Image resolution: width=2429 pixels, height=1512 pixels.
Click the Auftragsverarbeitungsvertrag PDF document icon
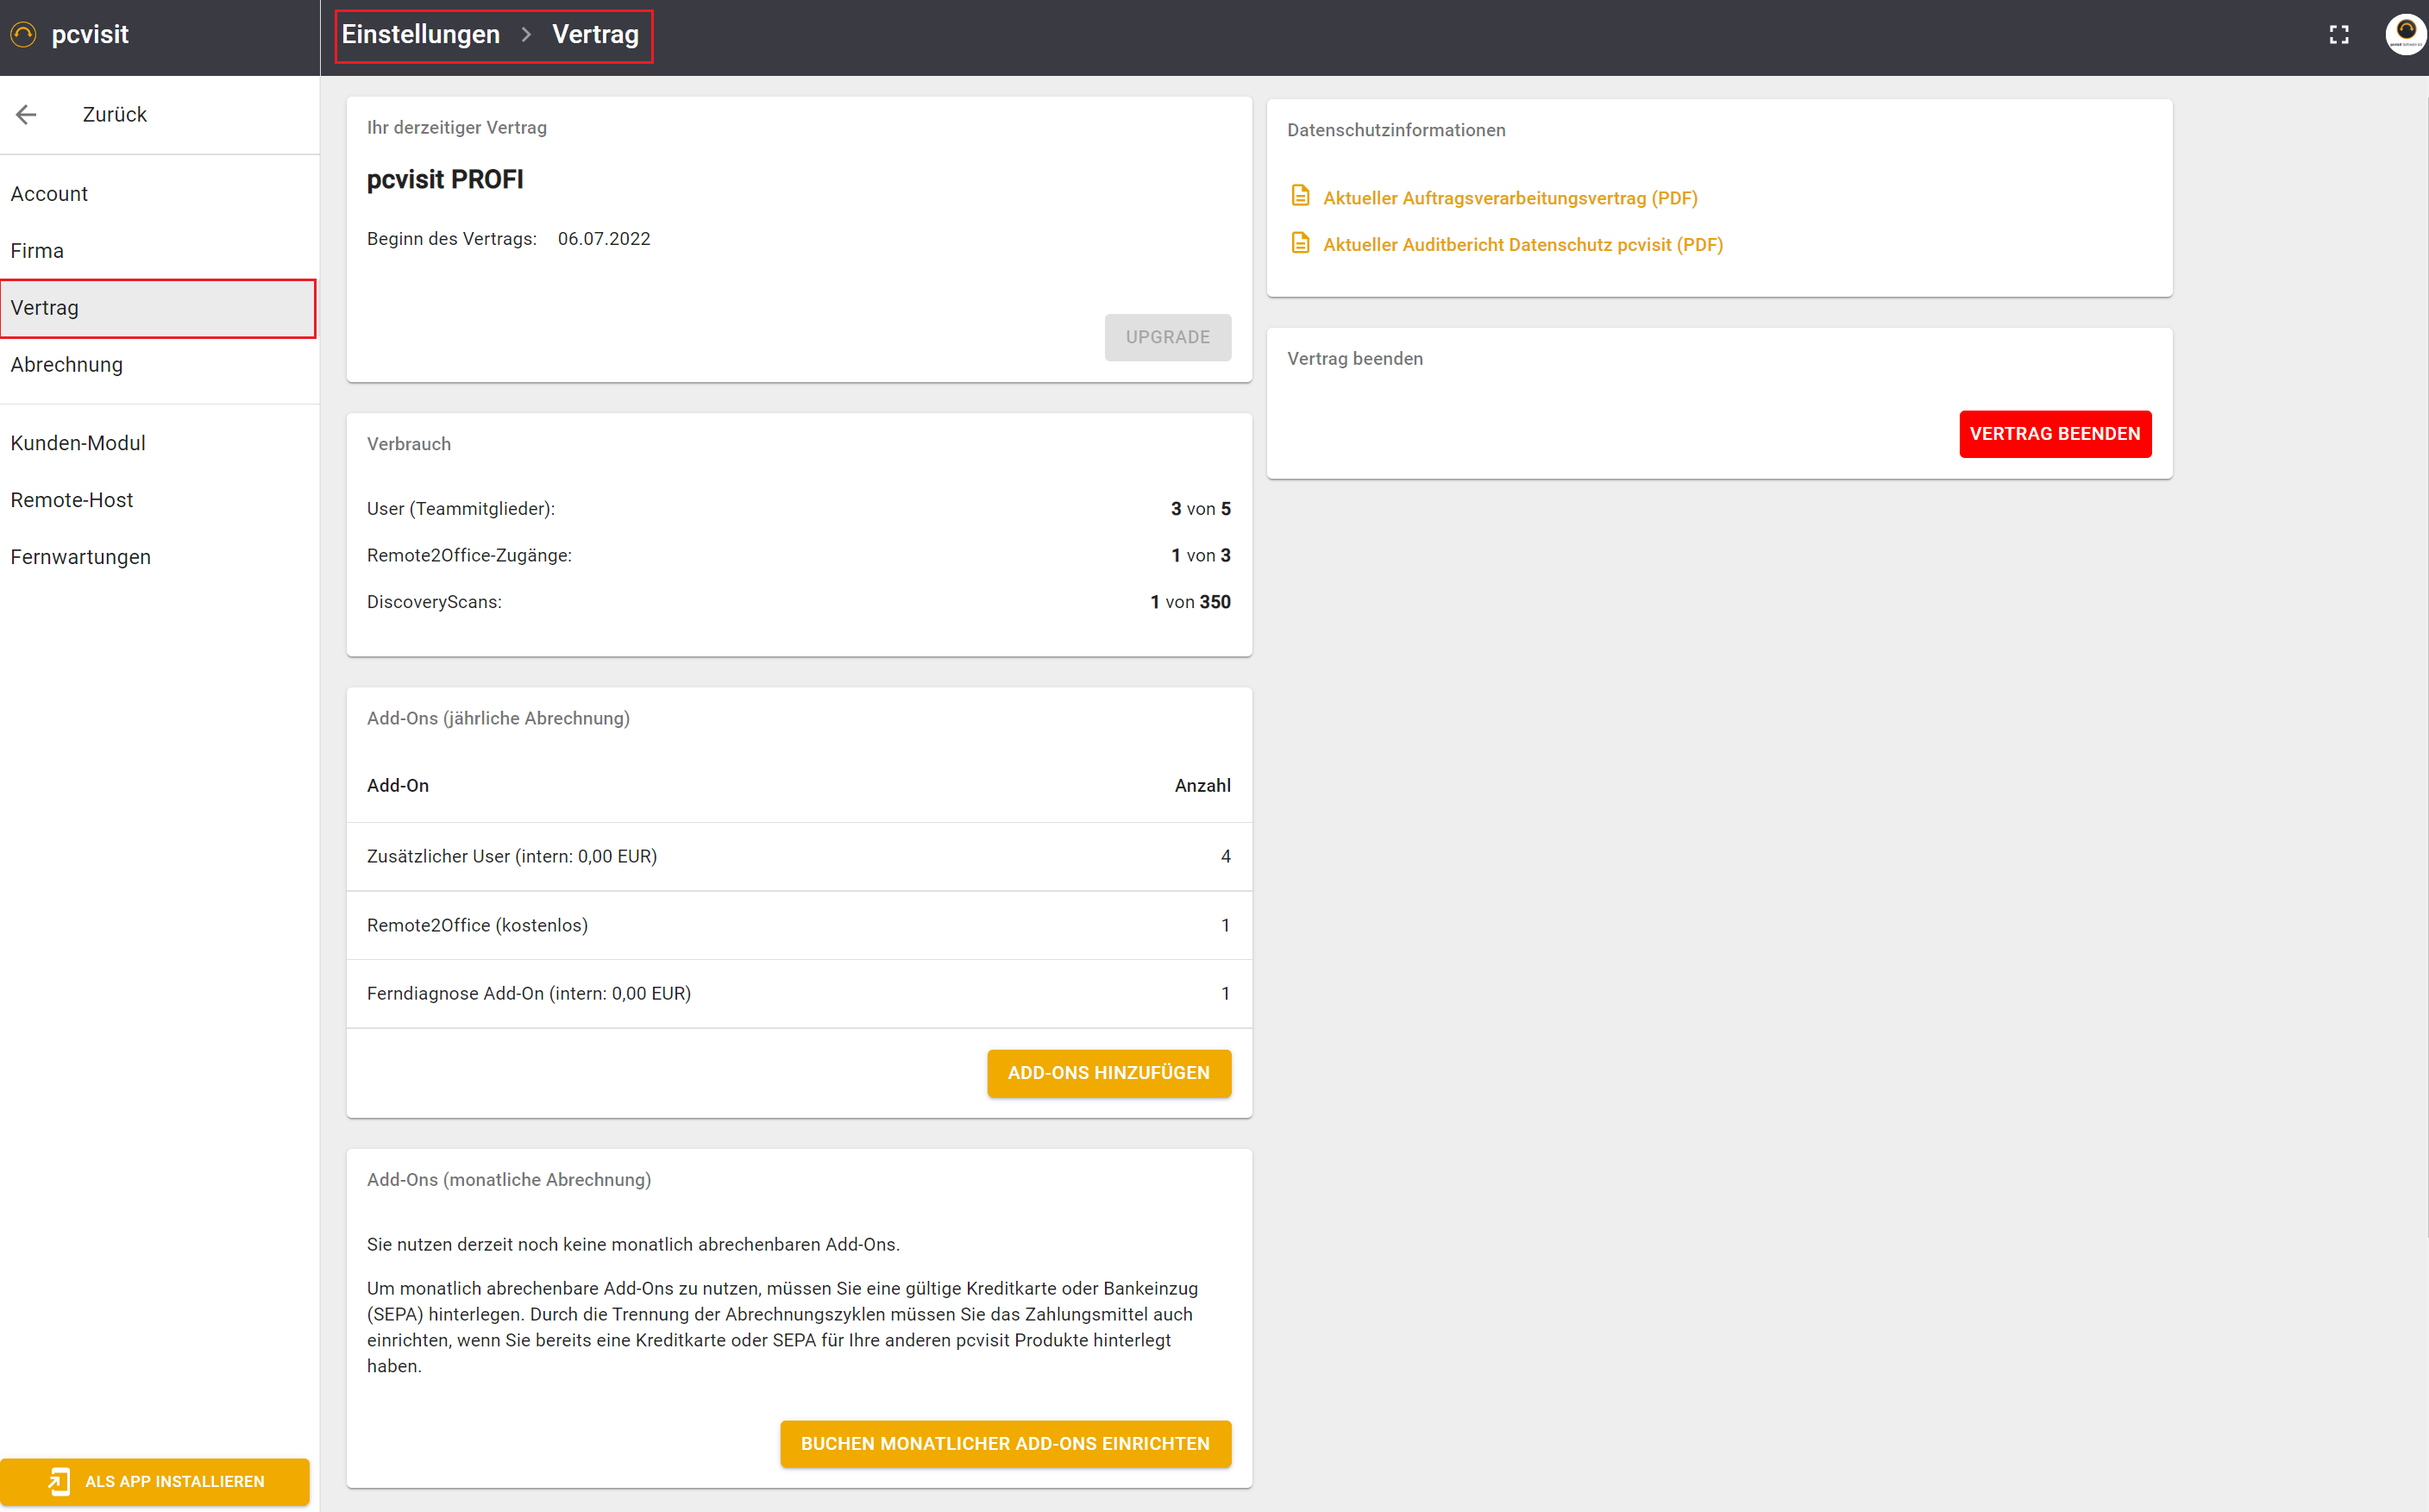[x=1300, y=196]
